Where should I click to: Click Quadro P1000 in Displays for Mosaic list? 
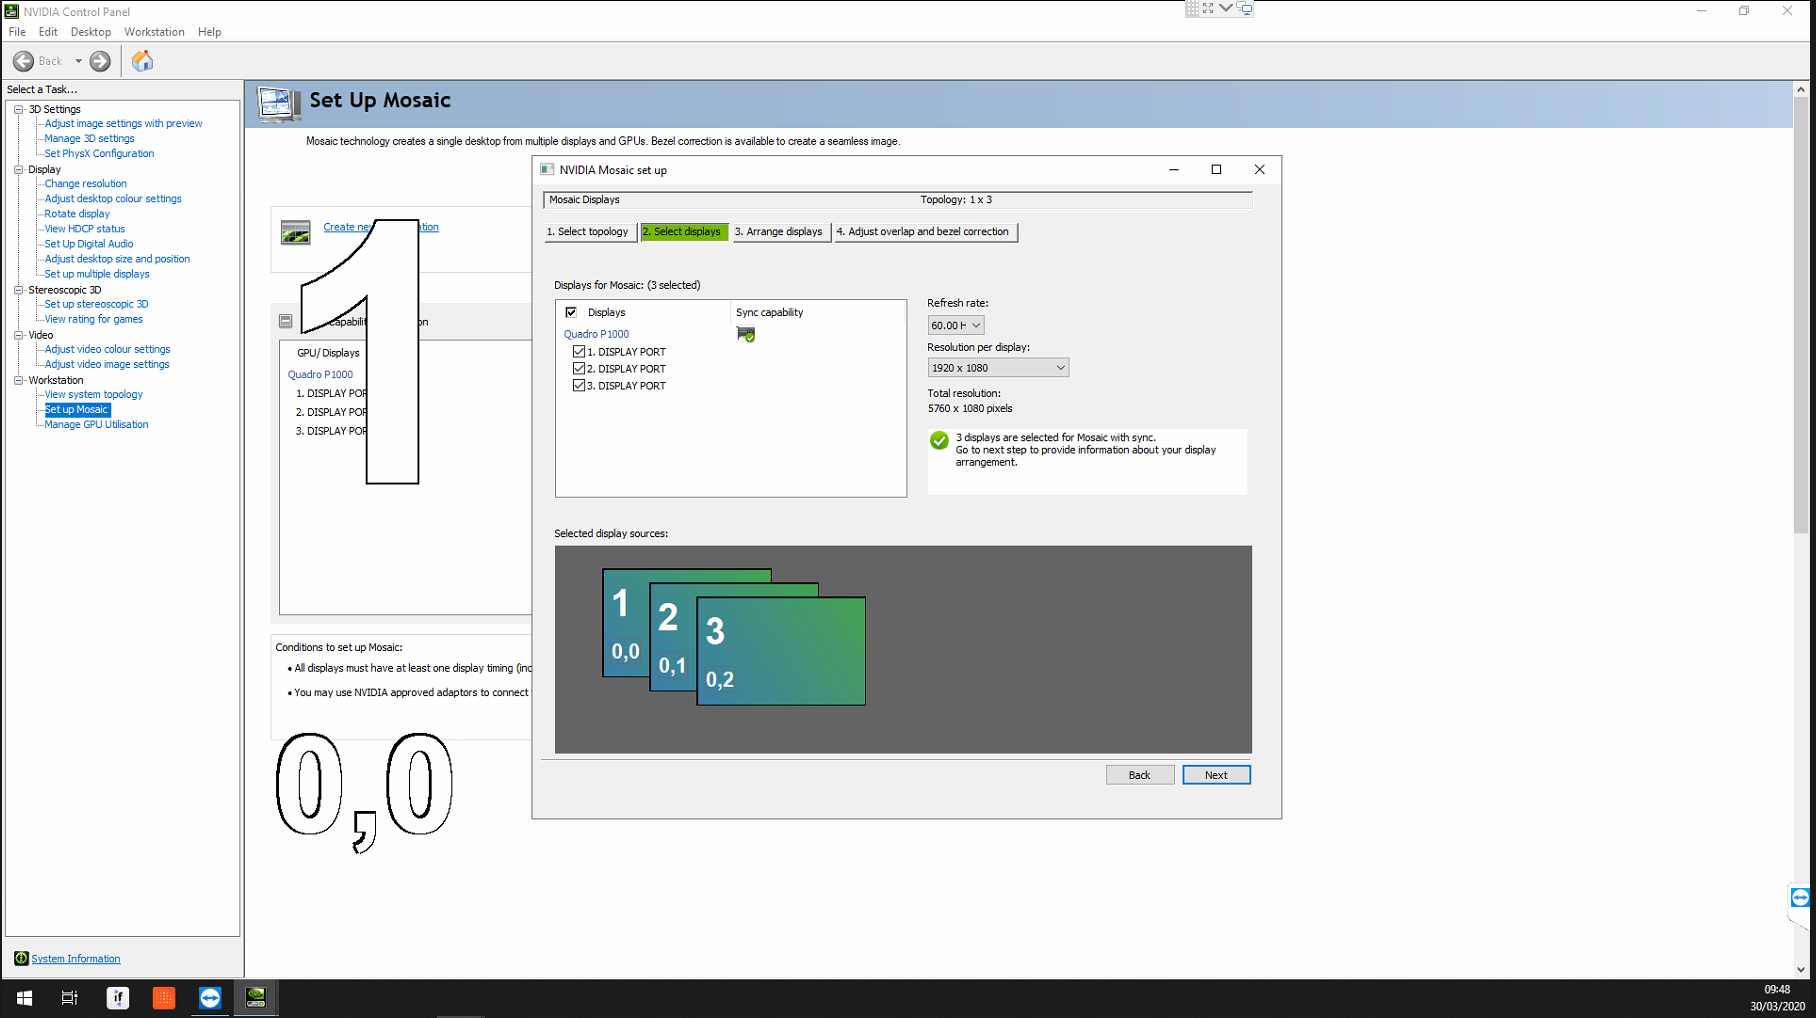point(596,334)
